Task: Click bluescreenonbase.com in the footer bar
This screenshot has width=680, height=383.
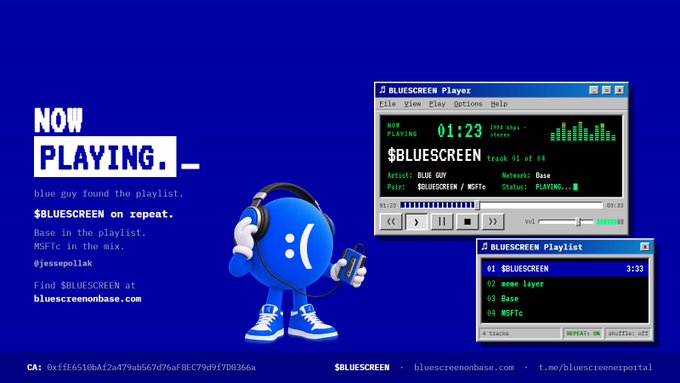Action: coord(464,367)
